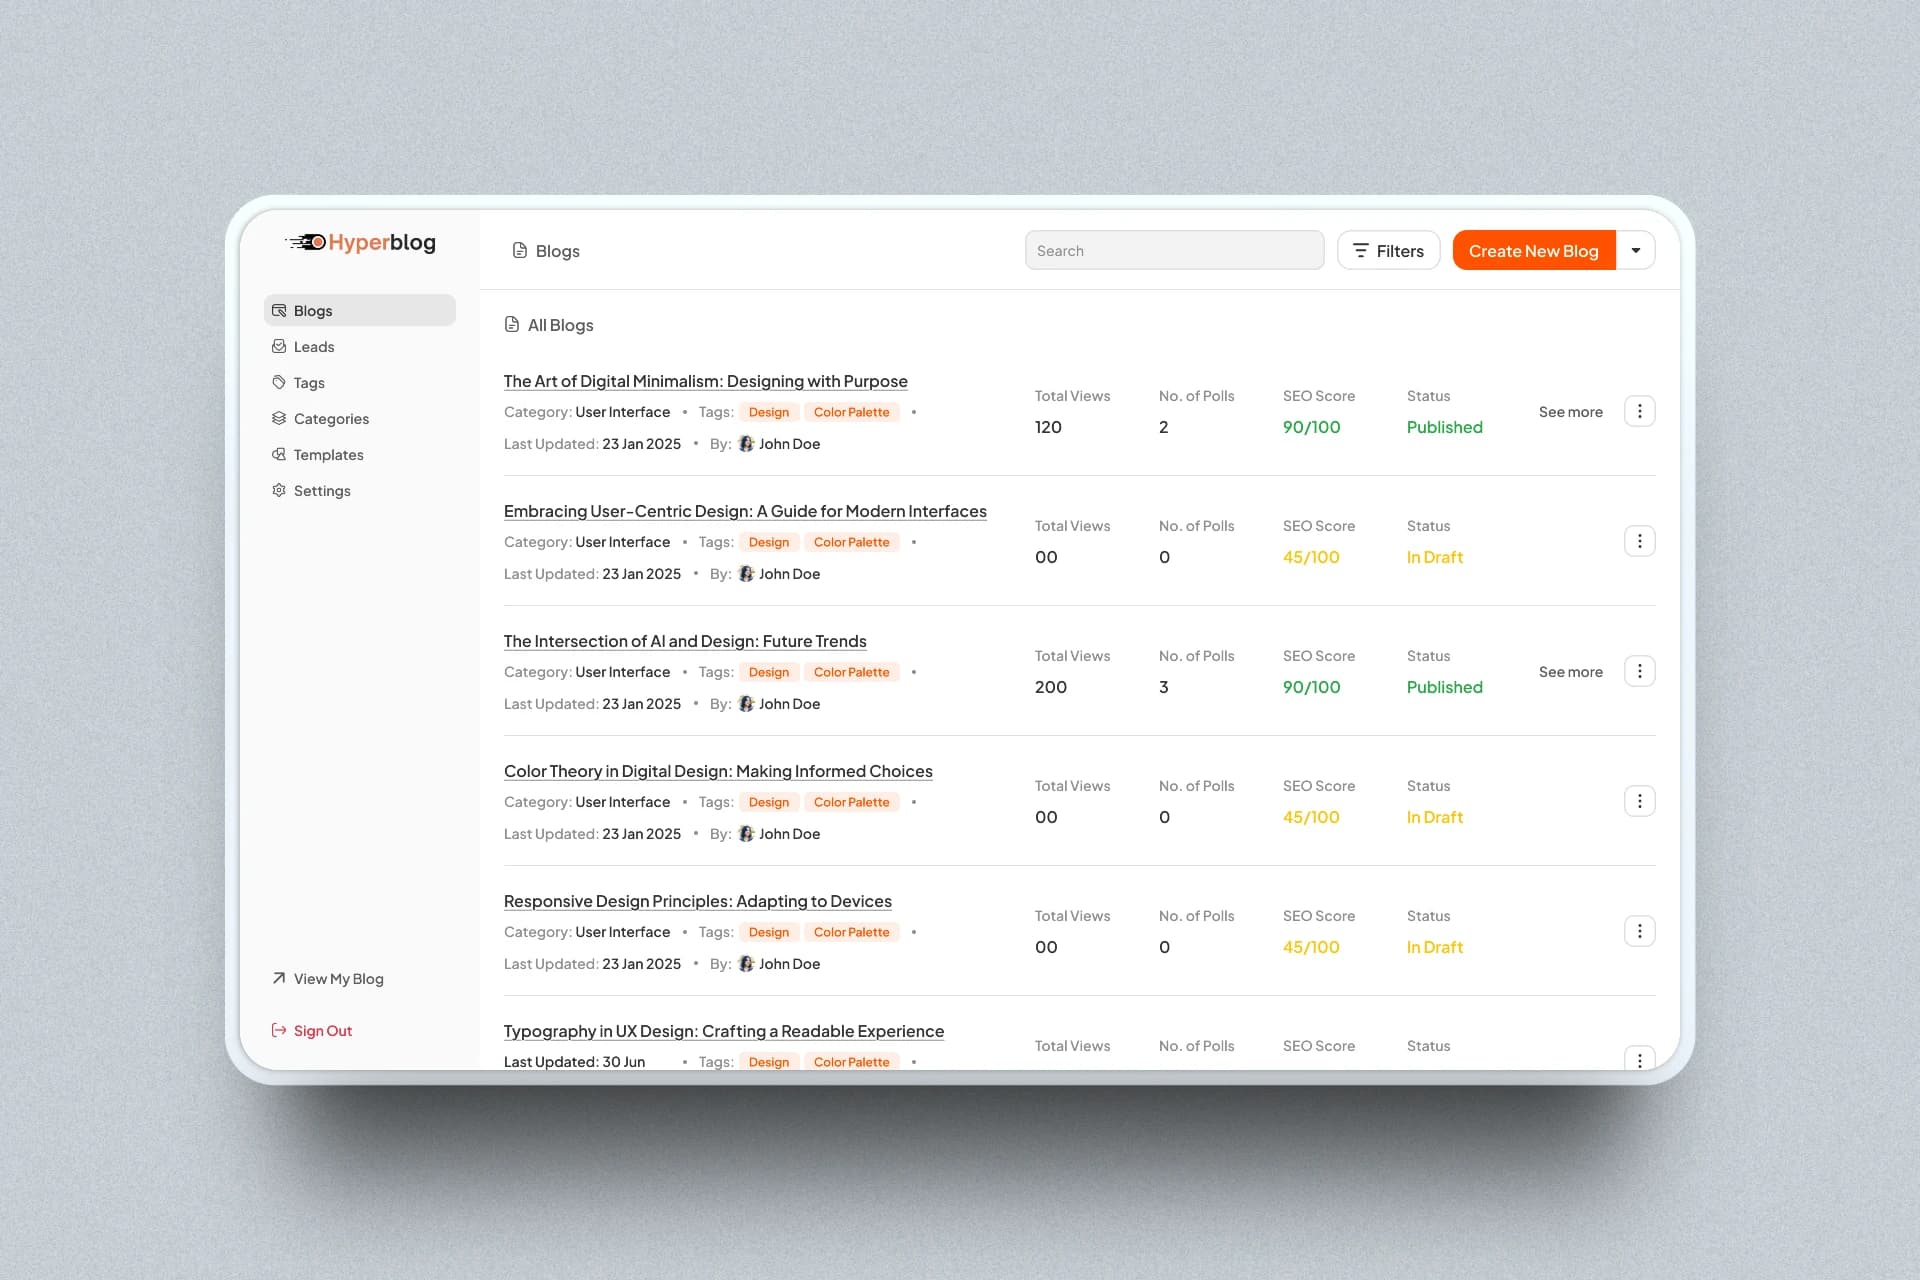
Task: Expand the Create New Blog dropdown arrow
Action: pyautogui.click(x=1636, y=250)
